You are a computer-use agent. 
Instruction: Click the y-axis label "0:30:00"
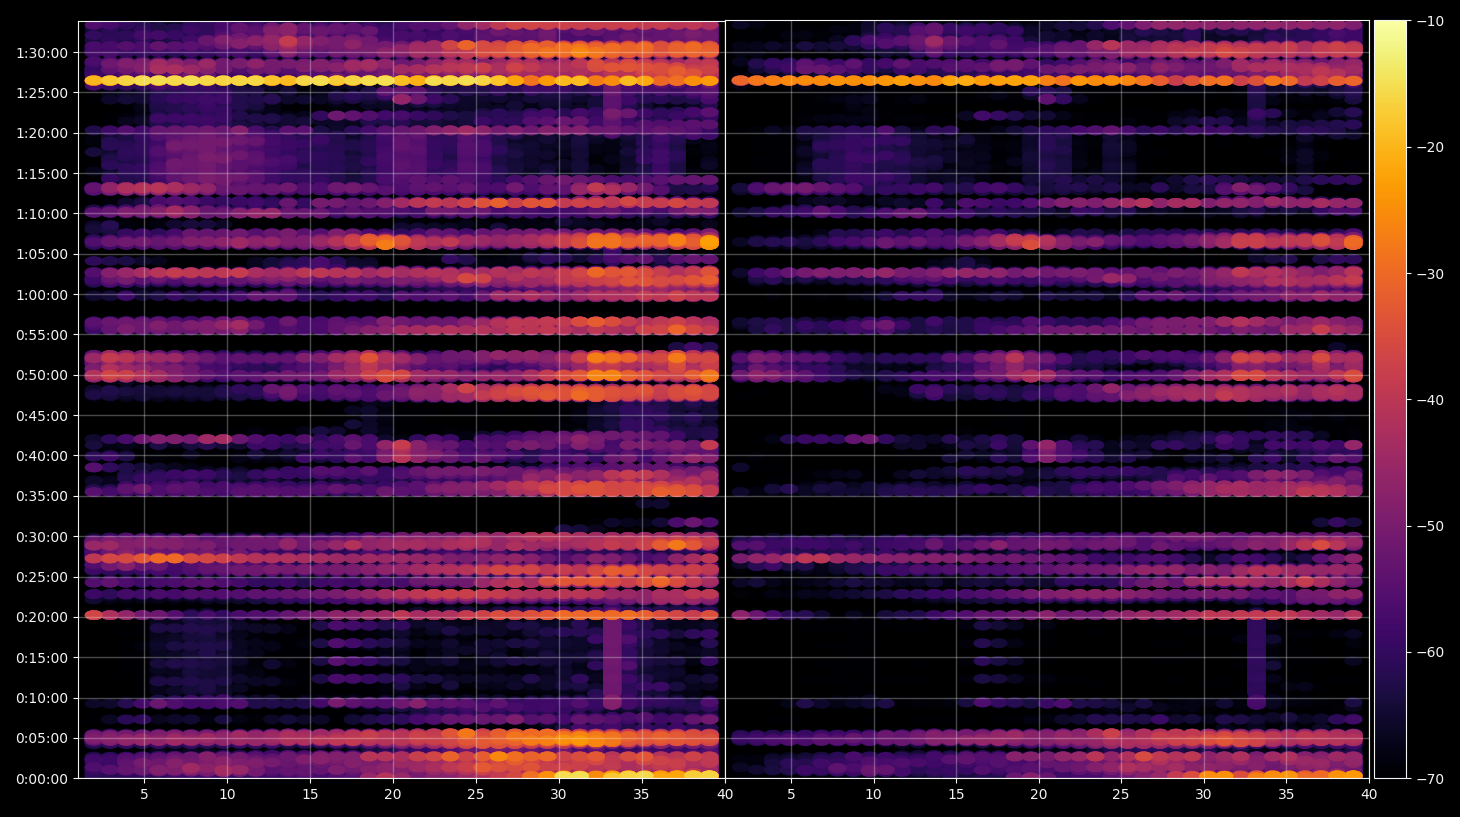[42, 537]
